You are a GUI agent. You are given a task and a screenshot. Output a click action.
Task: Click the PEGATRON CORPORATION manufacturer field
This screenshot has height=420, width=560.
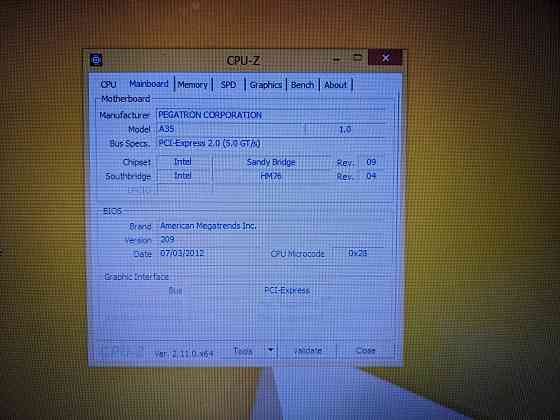click(271, 115)
